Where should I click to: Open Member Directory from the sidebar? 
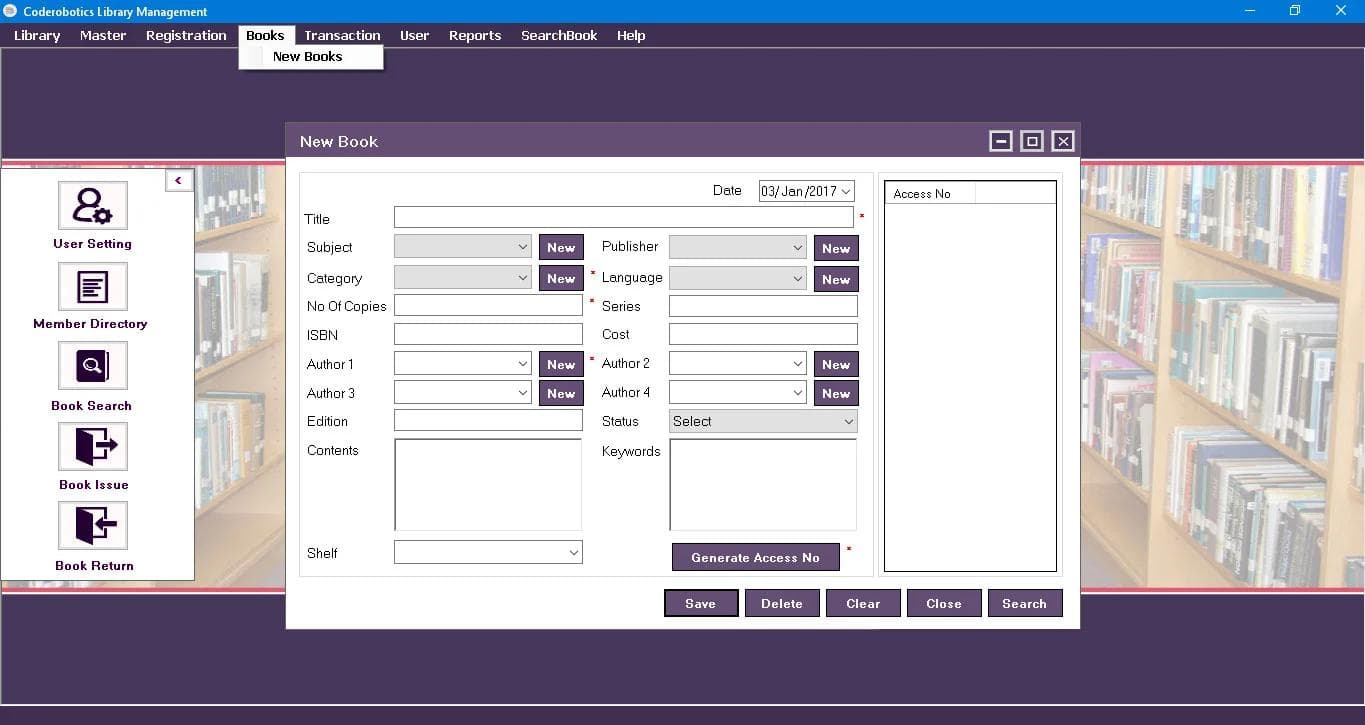point(92,287)
